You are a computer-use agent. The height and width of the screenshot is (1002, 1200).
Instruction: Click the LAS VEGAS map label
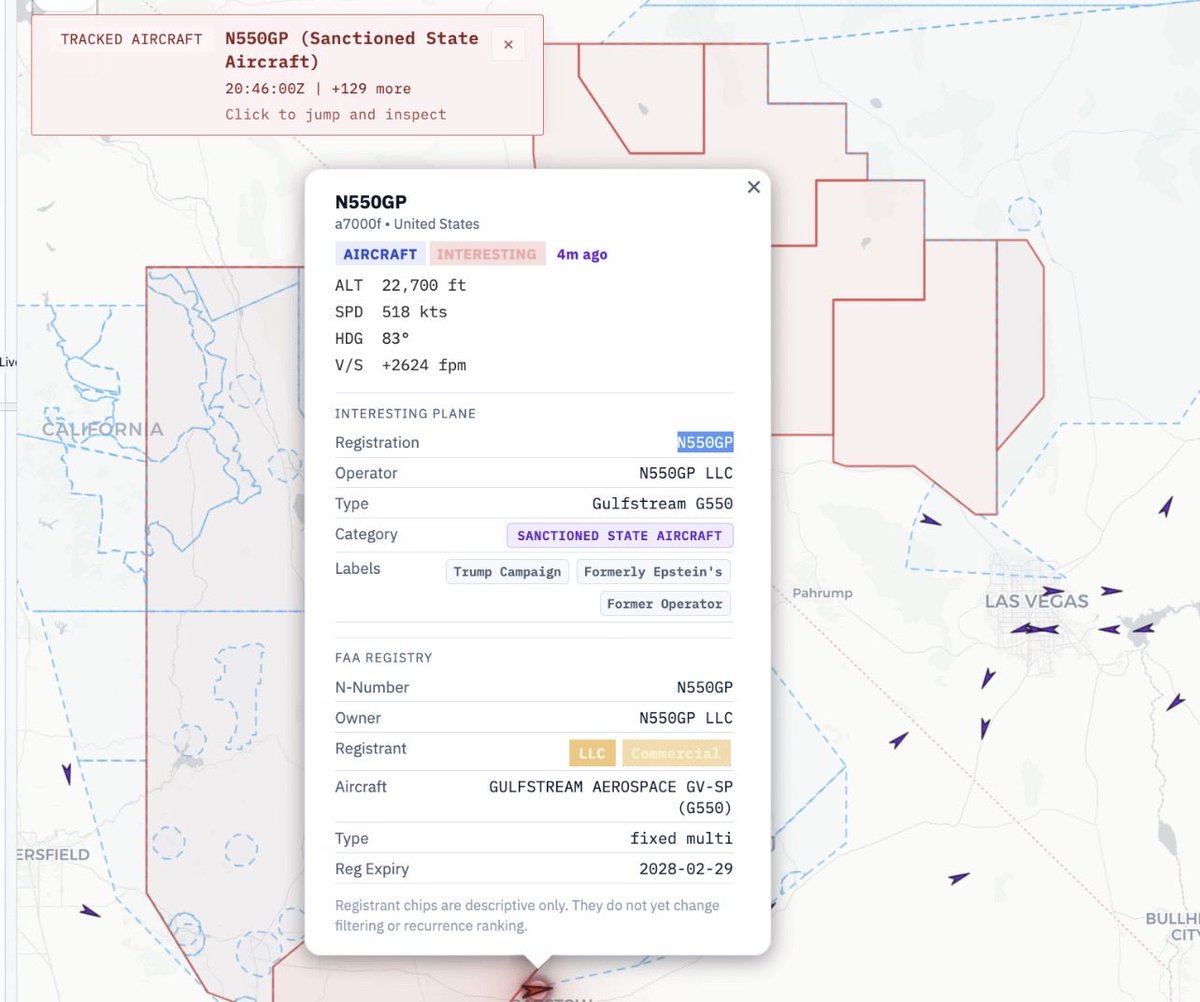1036,602
